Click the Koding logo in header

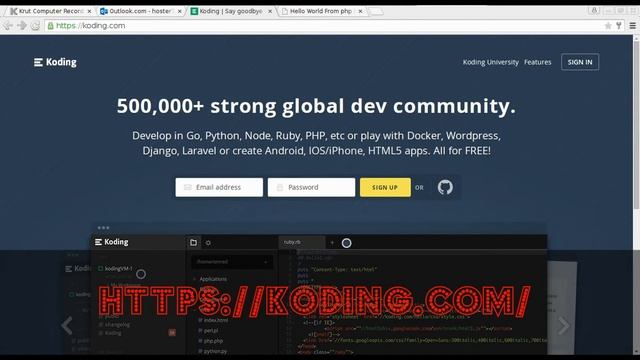pyautogui.click(x=56, y=62)
